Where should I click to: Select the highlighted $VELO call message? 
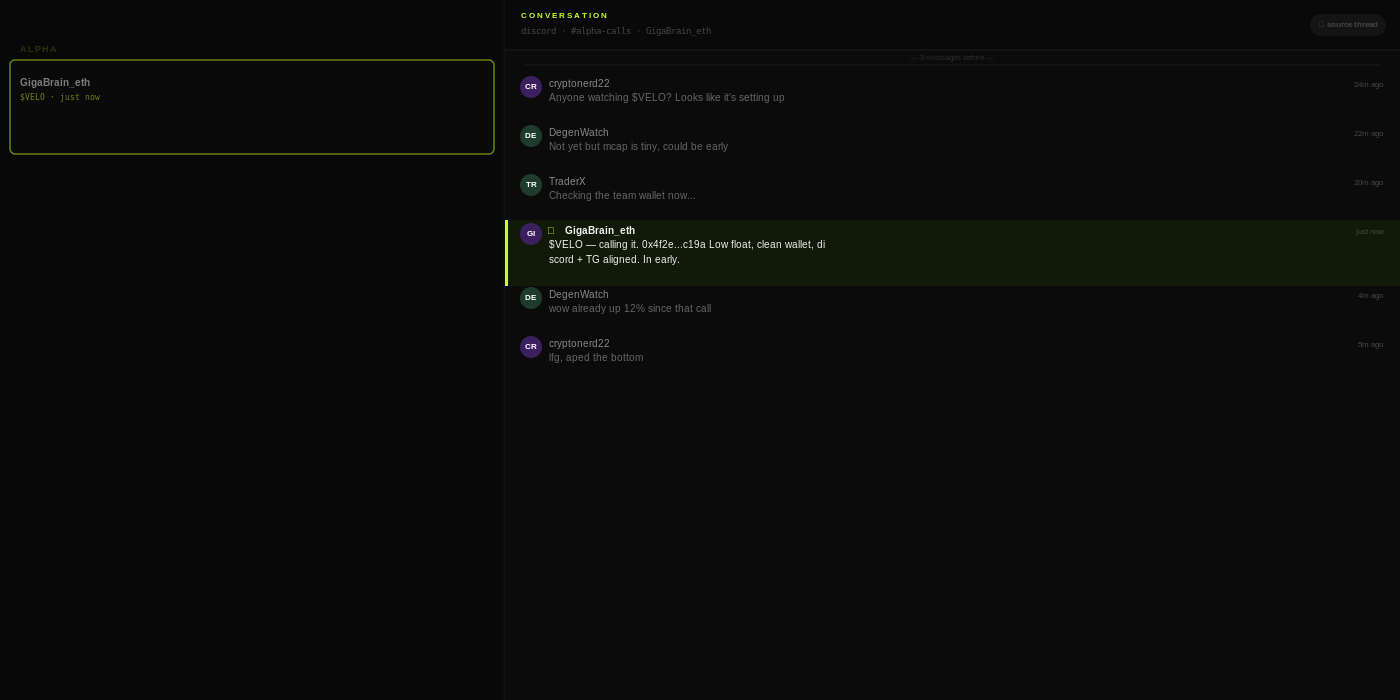pos(952,253)
